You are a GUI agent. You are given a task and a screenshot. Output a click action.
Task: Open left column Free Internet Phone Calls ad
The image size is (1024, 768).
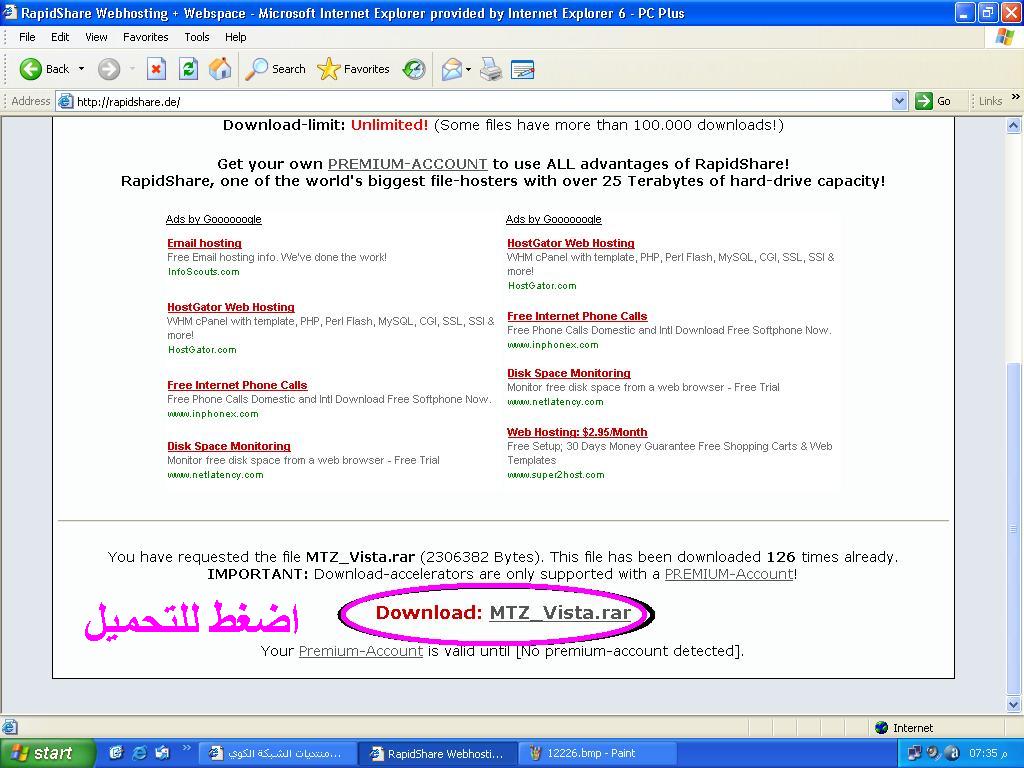(237, 385)
